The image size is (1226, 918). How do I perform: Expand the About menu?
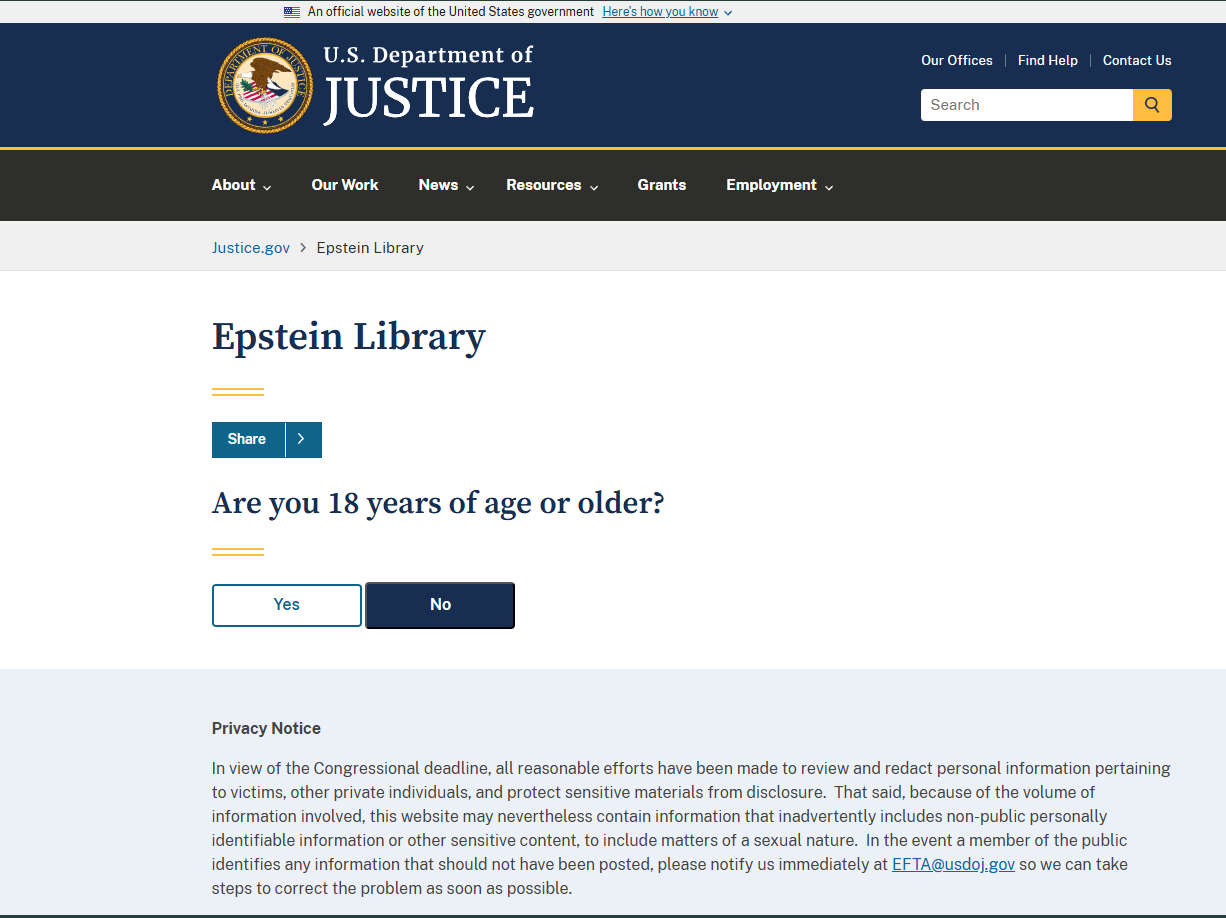(241, 185)
